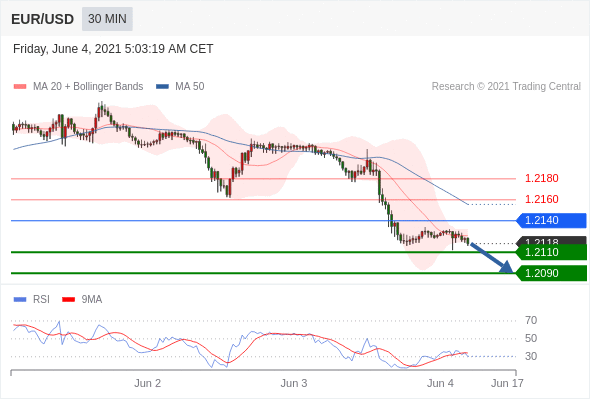Click the MA 50 legend label

coord(190,87)
